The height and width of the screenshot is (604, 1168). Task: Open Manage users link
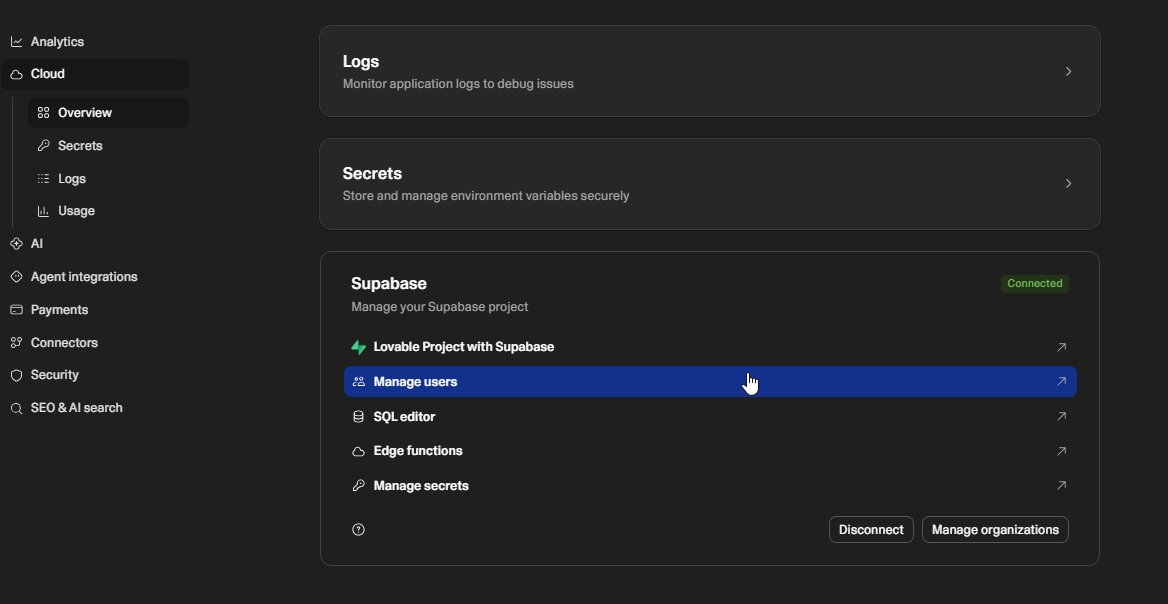(x=710, y=381)
